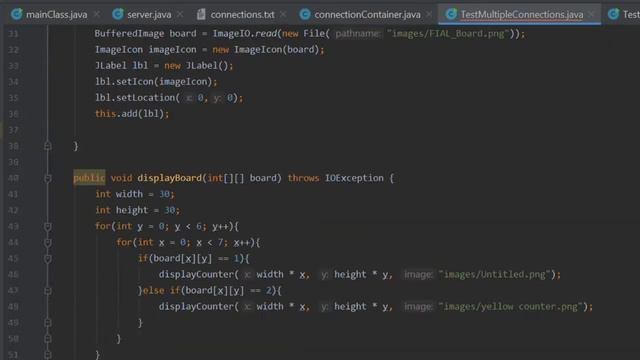The image size is (640, 360).
Task: Click the 'int height = 30' declaration
Action: point(137,210)
